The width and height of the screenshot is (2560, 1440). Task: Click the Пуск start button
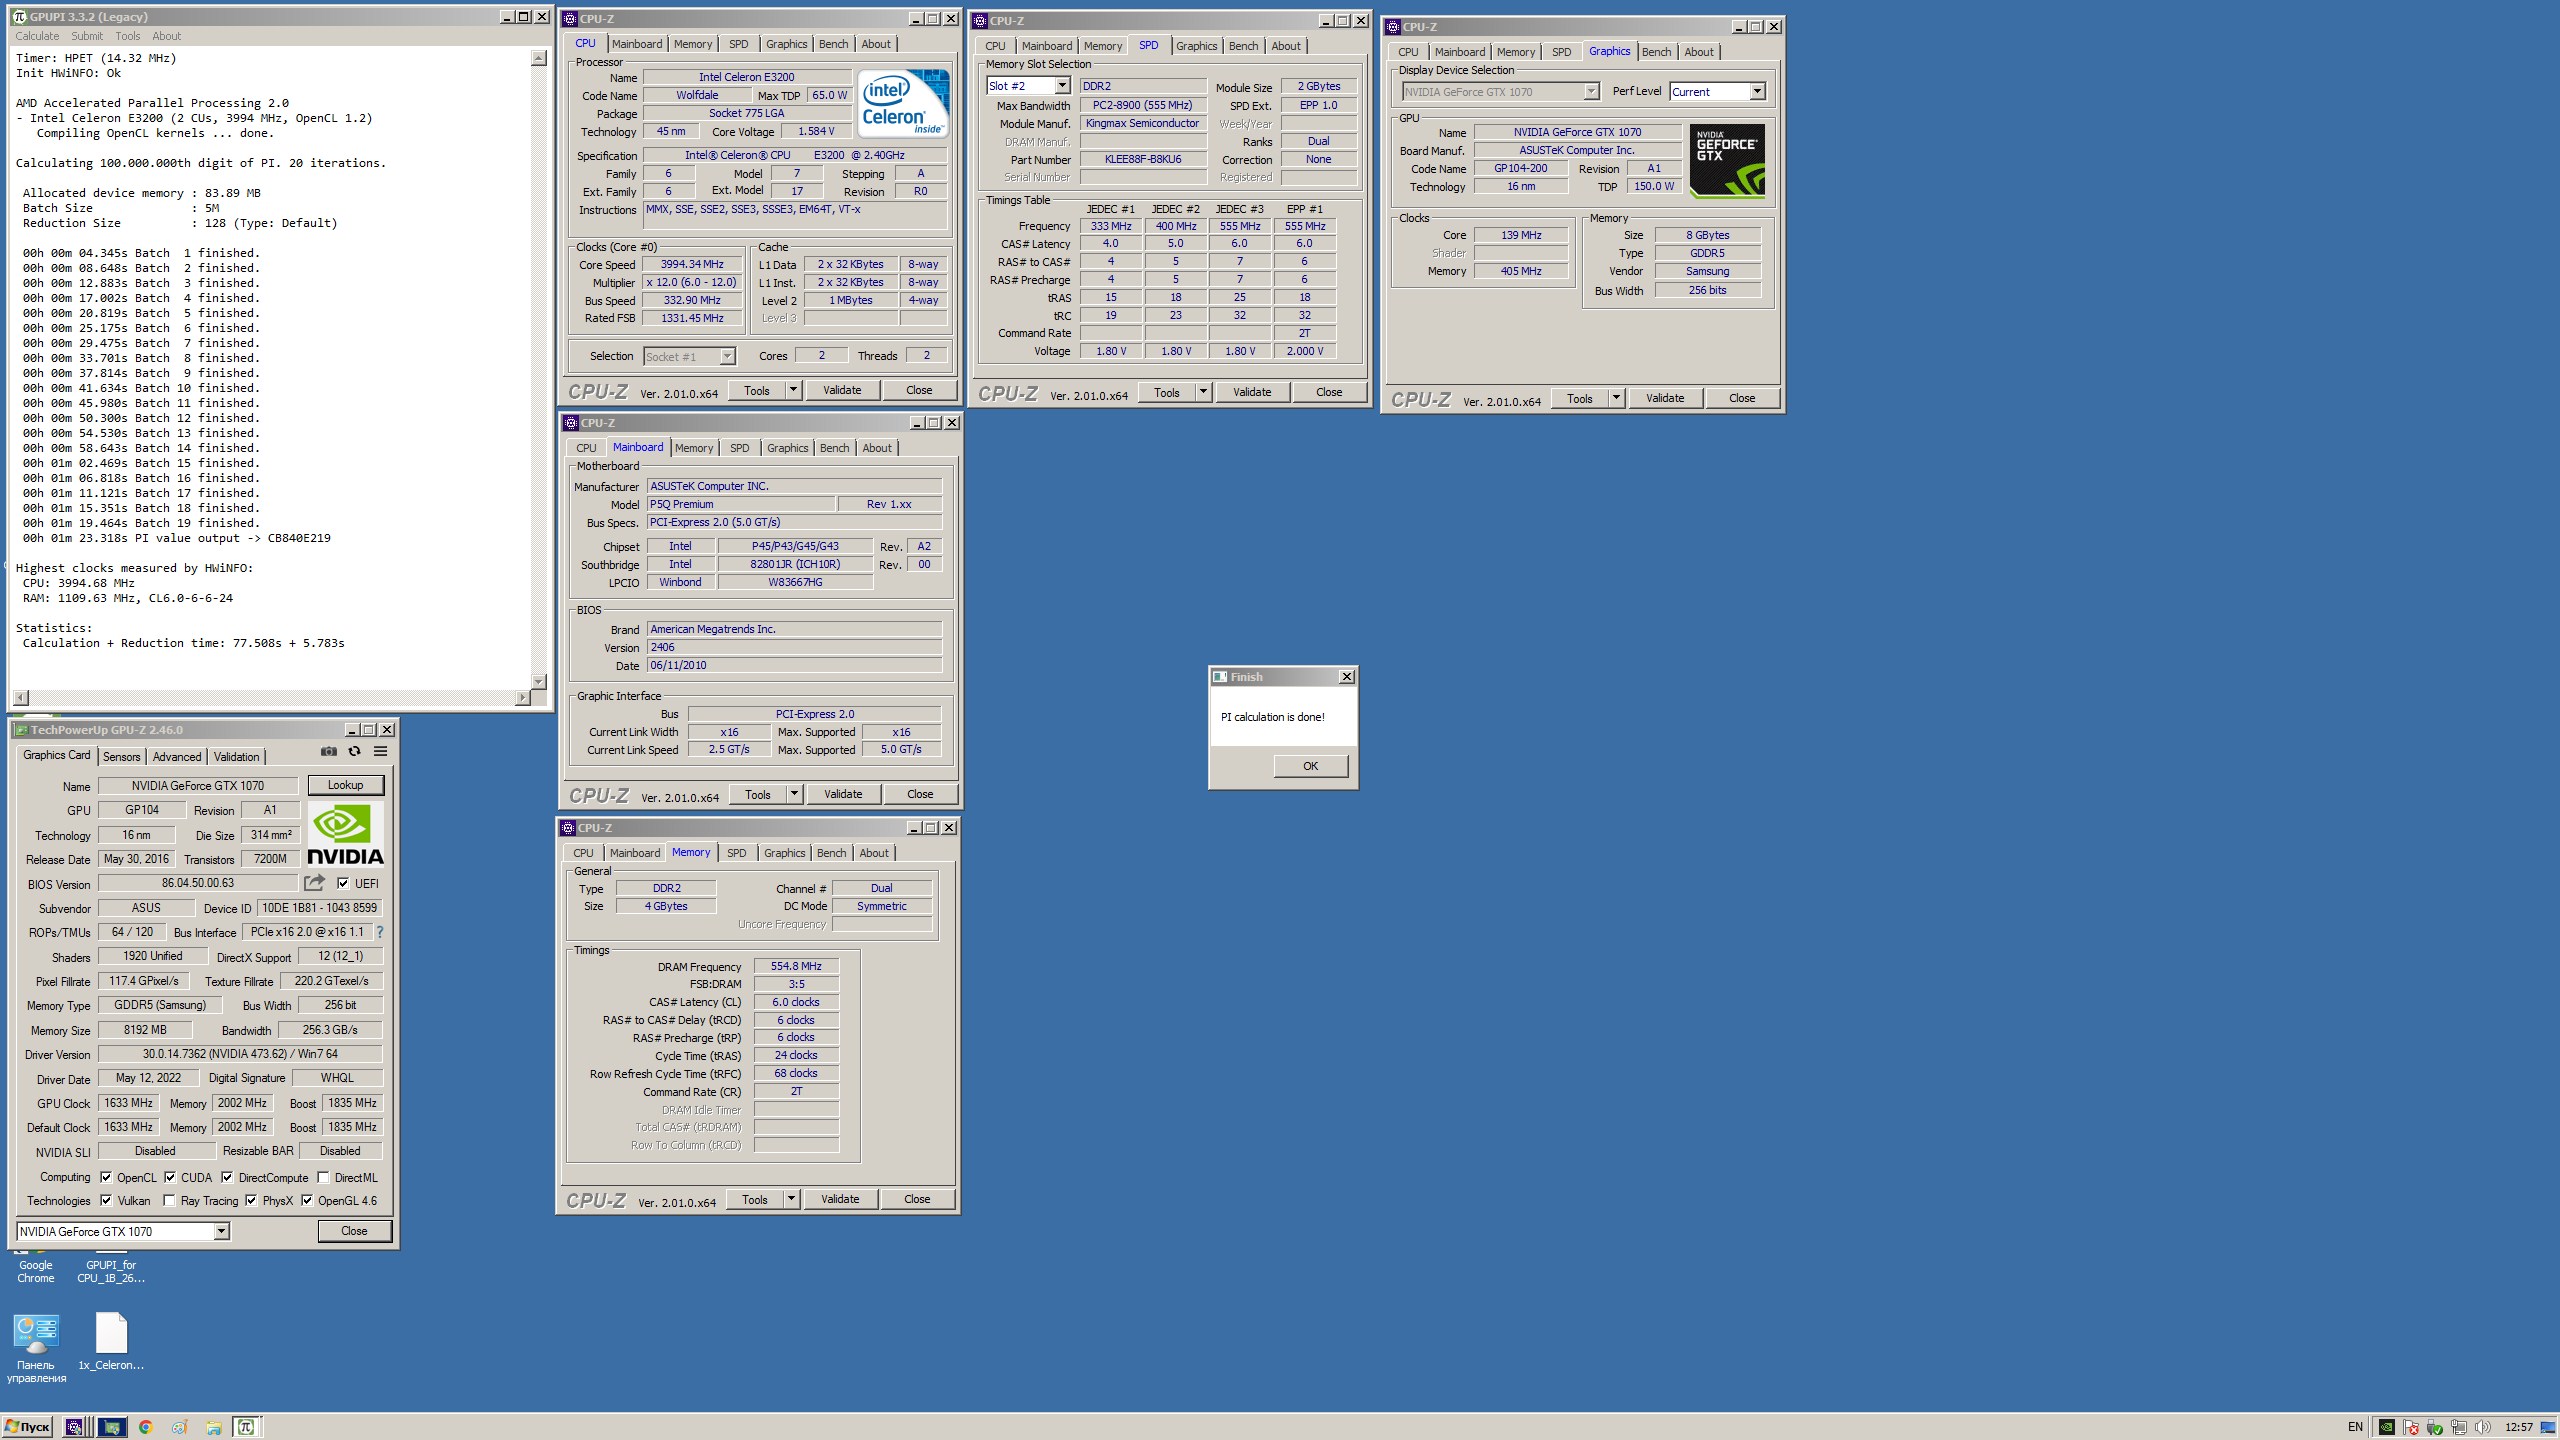pyautogui.click(x=27, y=1427)
